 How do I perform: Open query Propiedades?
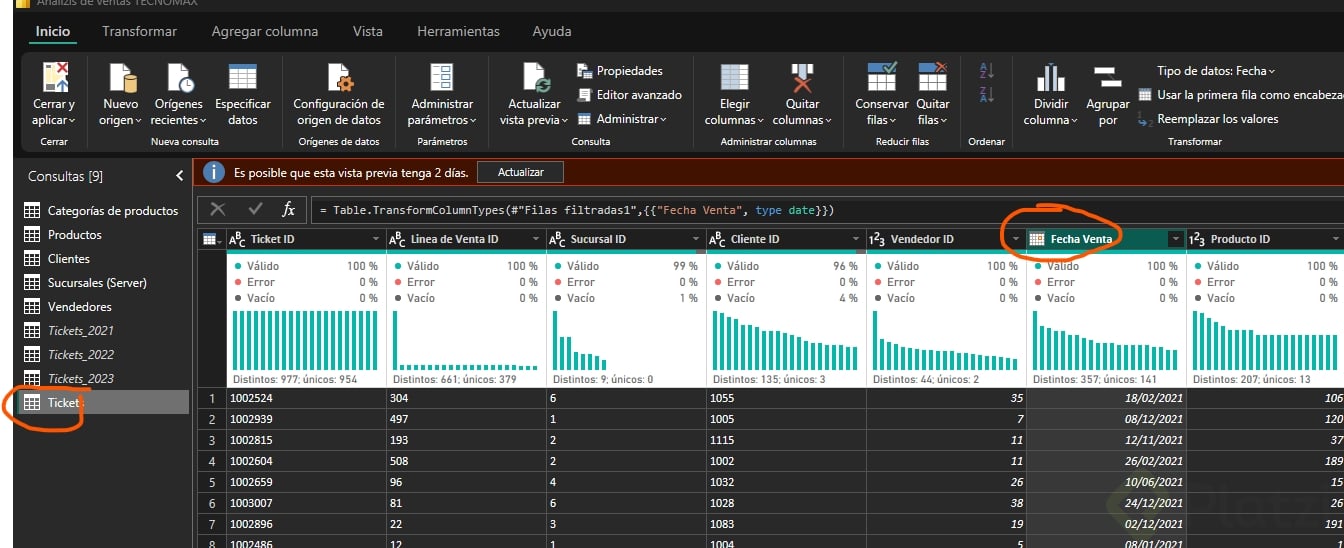(620, 71)
